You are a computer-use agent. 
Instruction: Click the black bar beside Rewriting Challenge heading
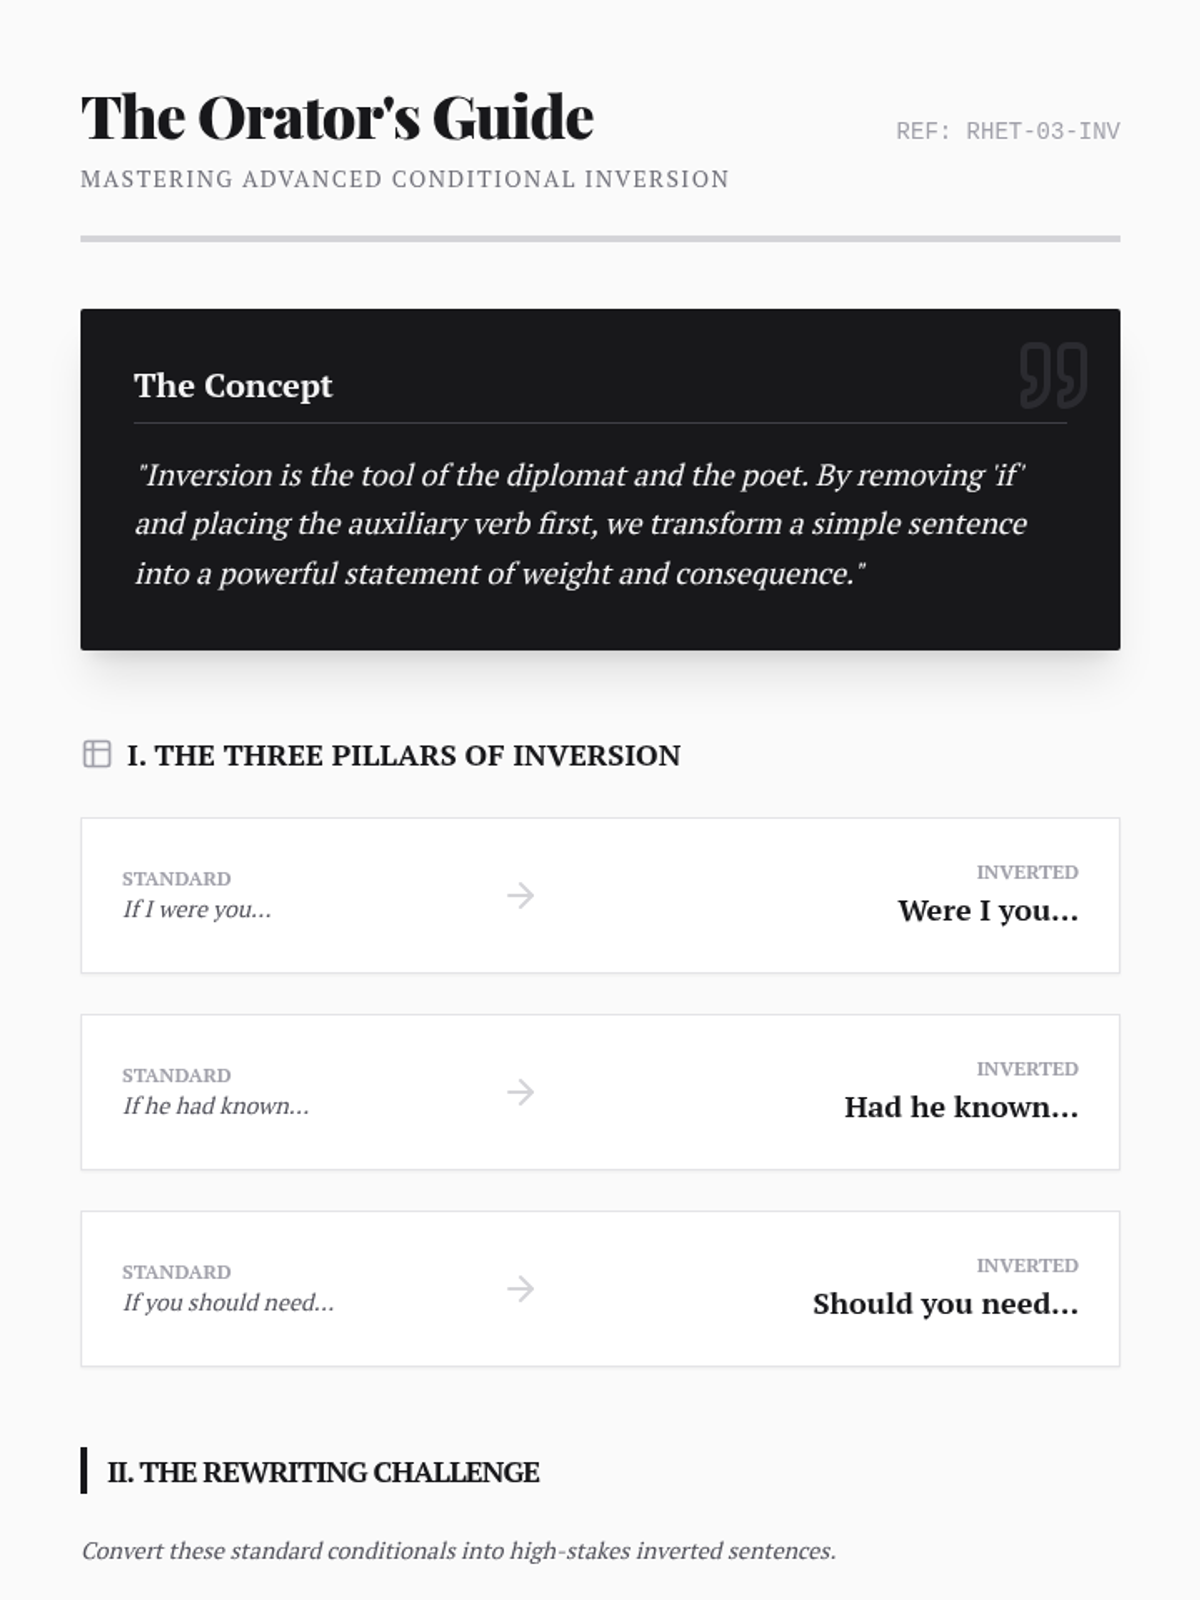tap(84, 1470)
